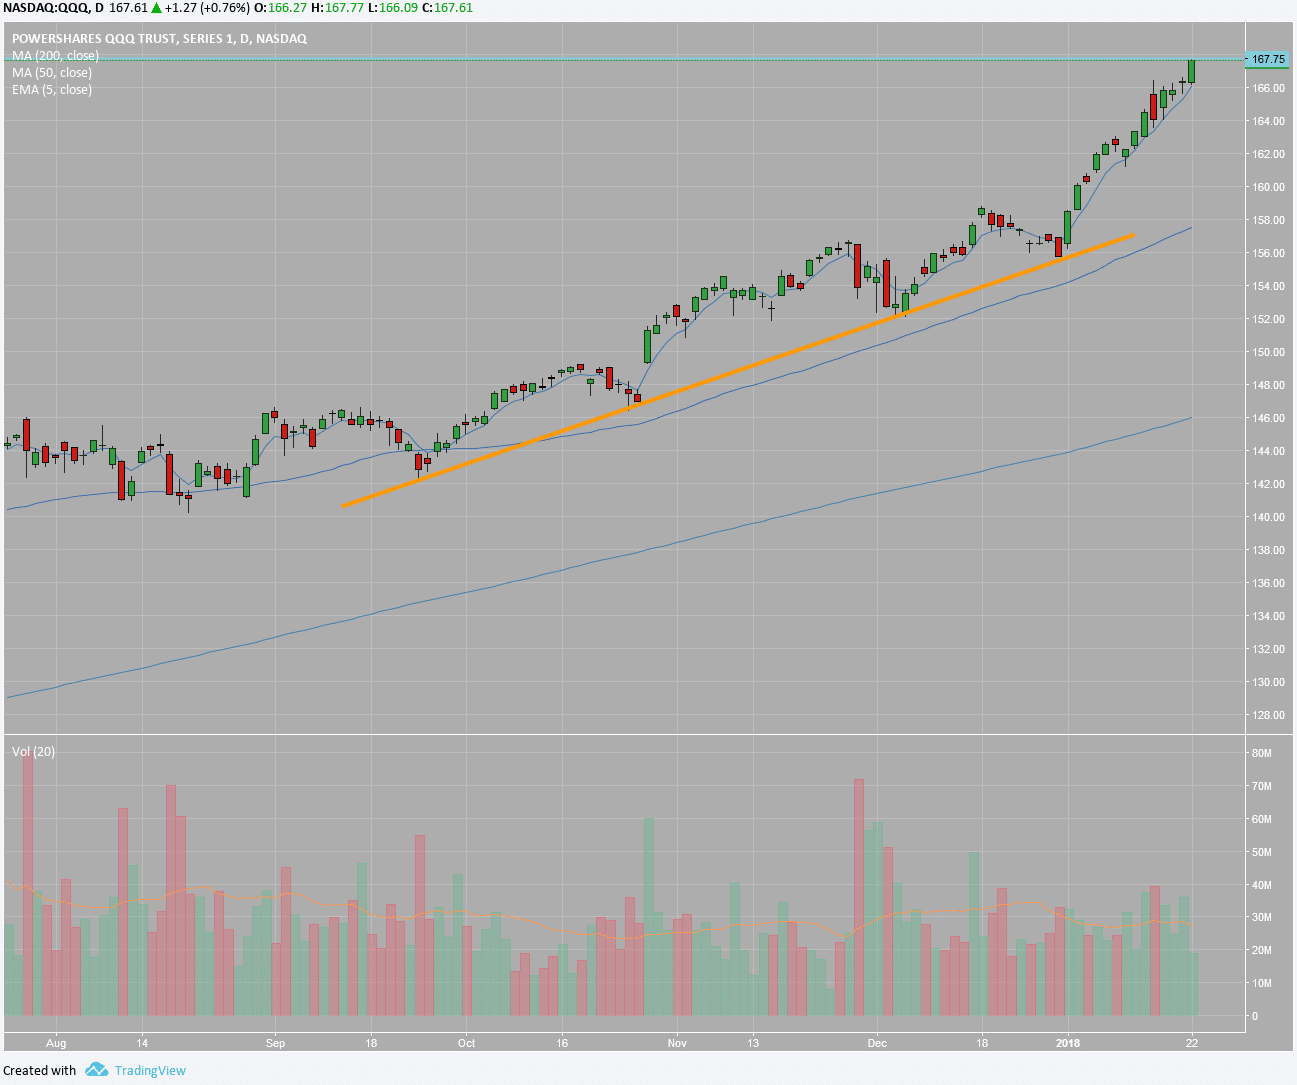The image size is (1297, 1085).
Task: Click the Created with footer text
Action: click(40, 1070)
